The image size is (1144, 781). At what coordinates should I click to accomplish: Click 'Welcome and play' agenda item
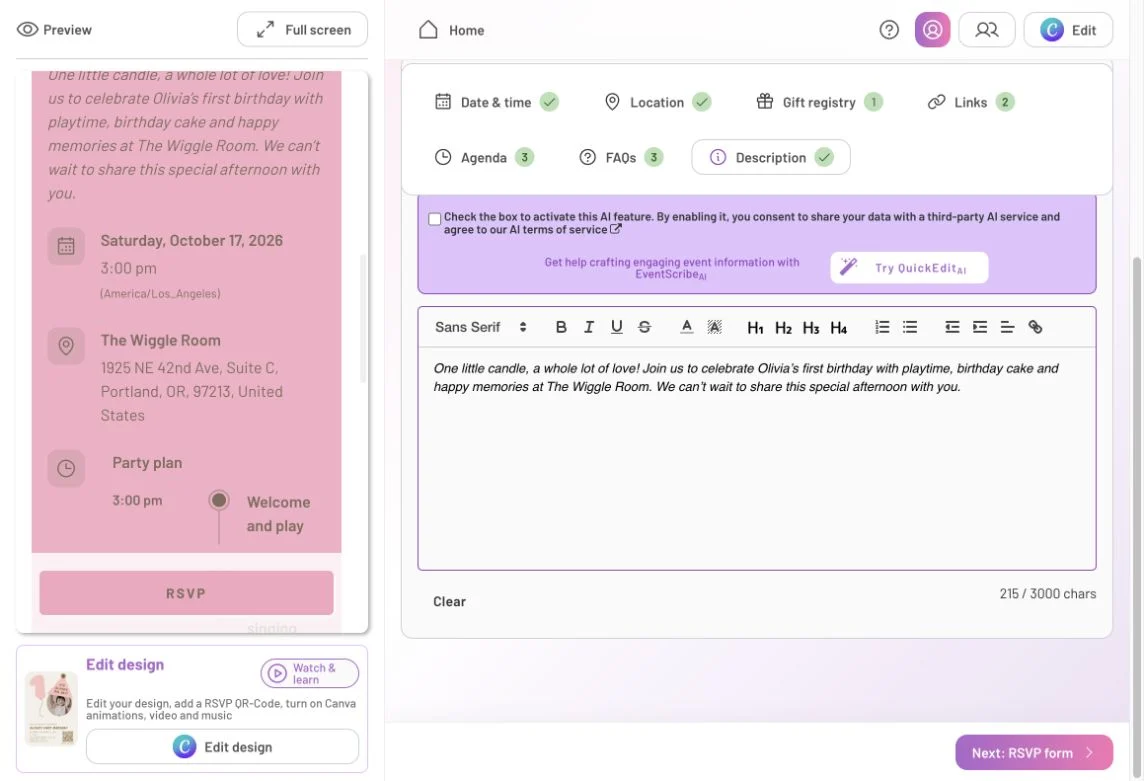click(278, 514)
